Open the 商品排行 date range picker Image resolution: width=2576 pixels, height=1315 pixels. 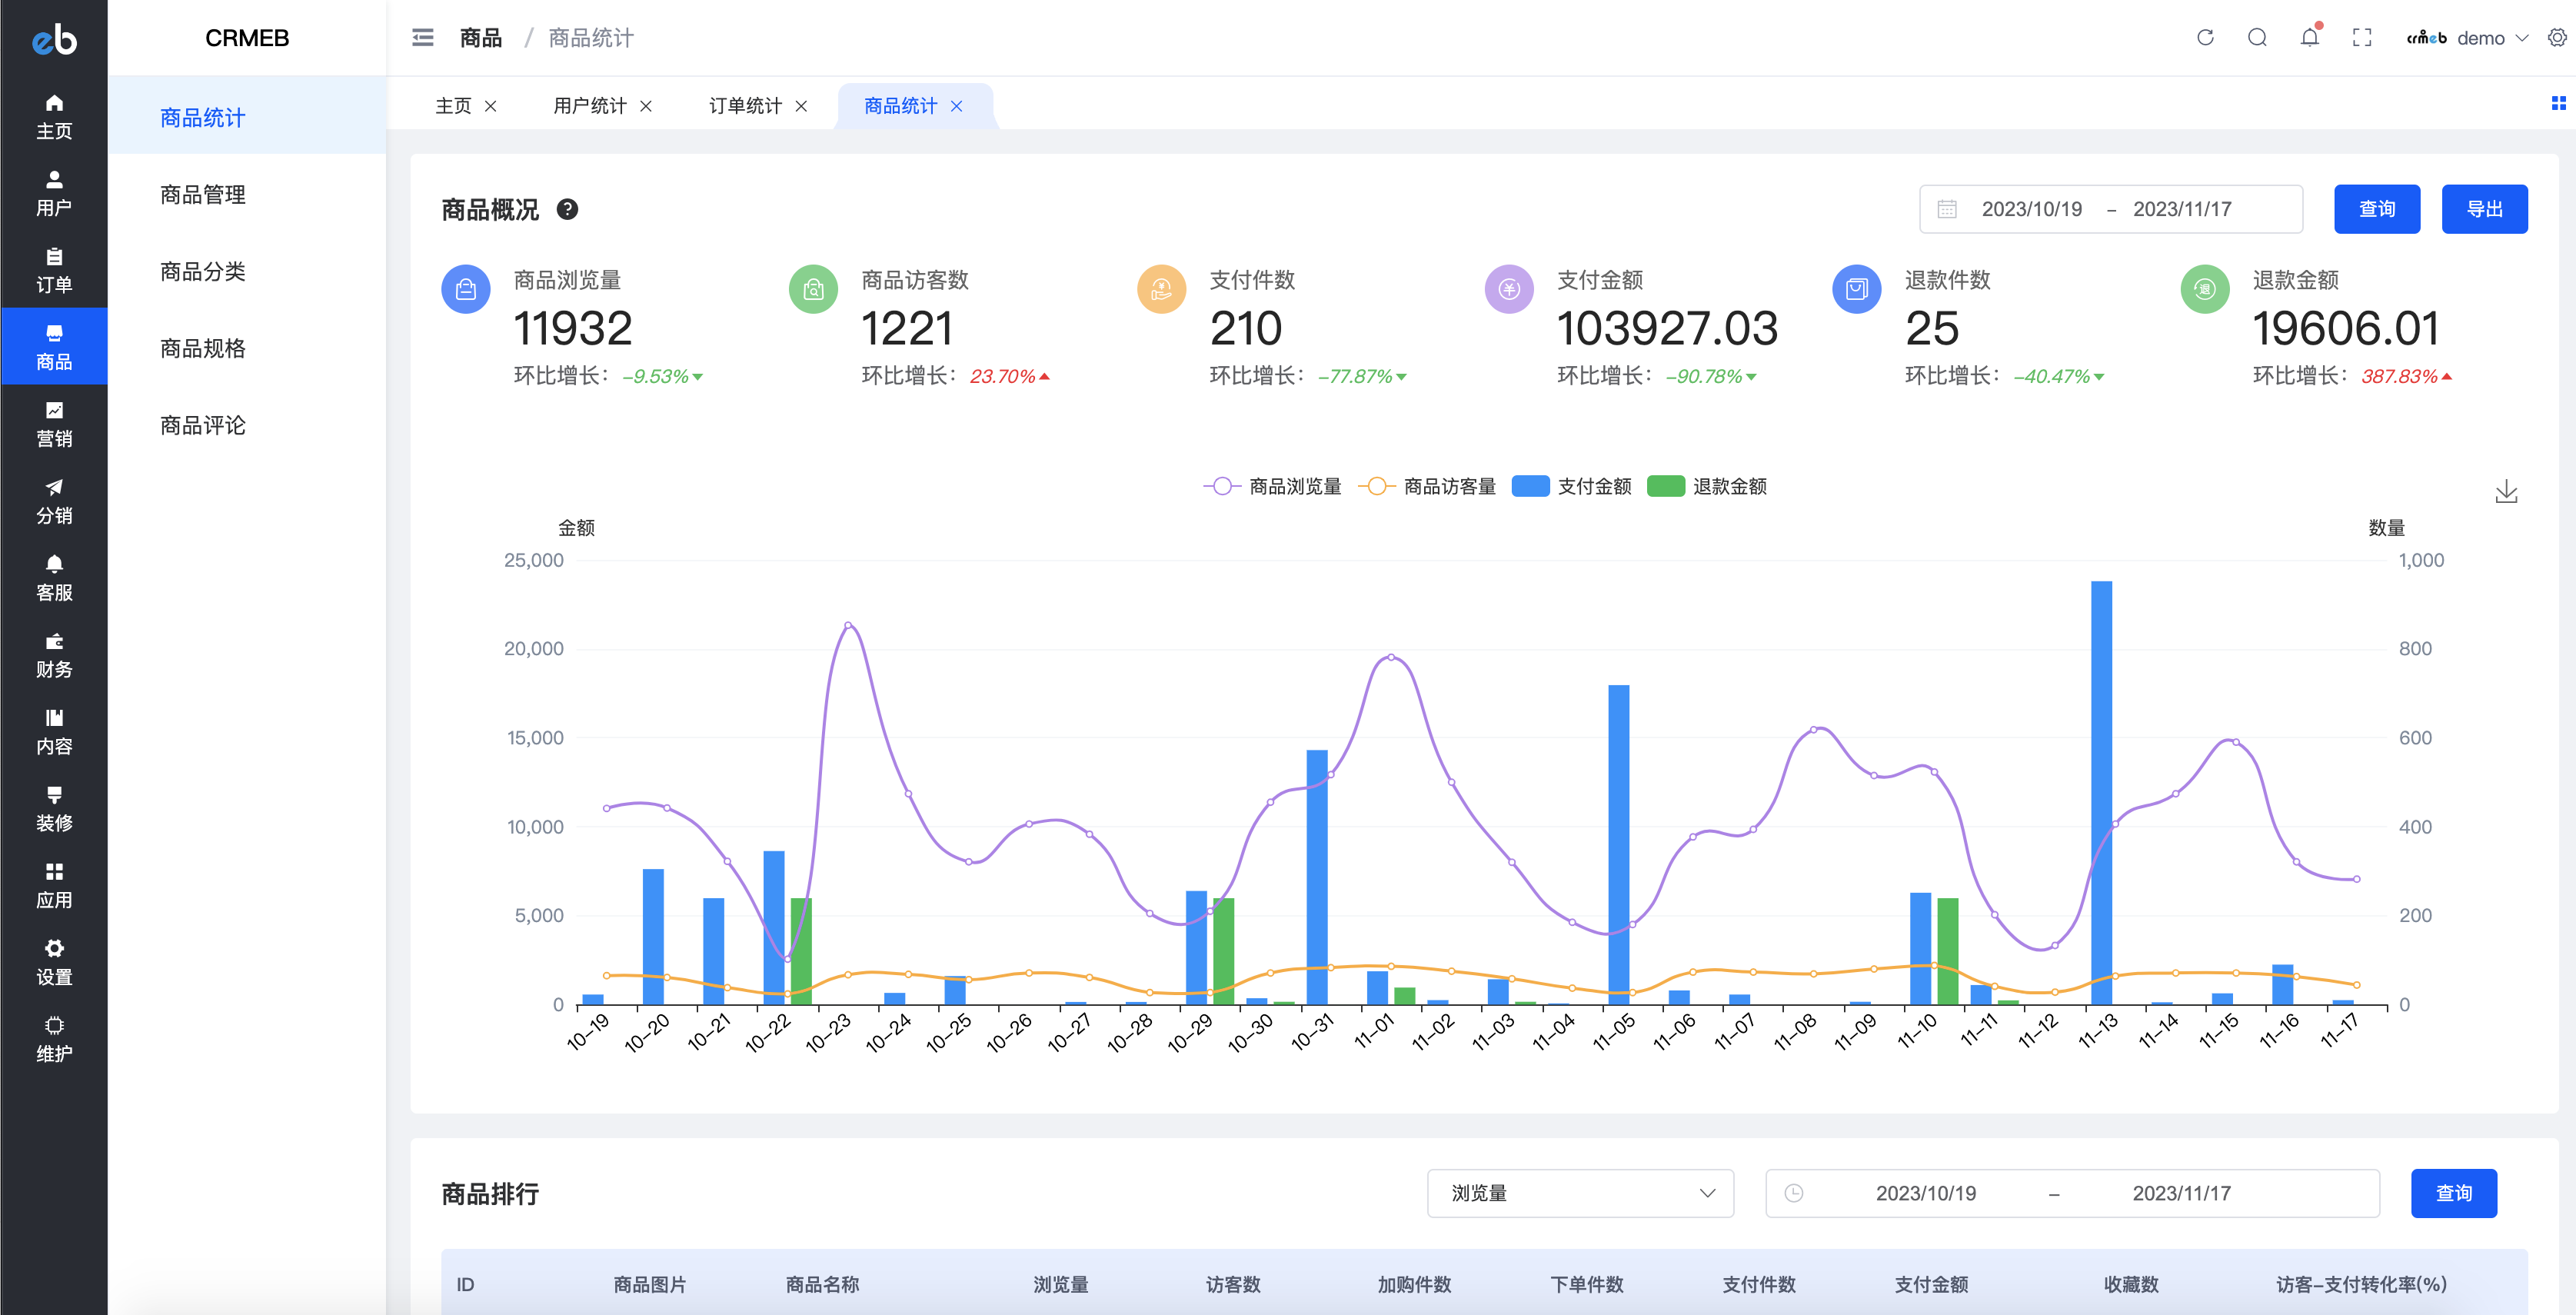2072,1193
